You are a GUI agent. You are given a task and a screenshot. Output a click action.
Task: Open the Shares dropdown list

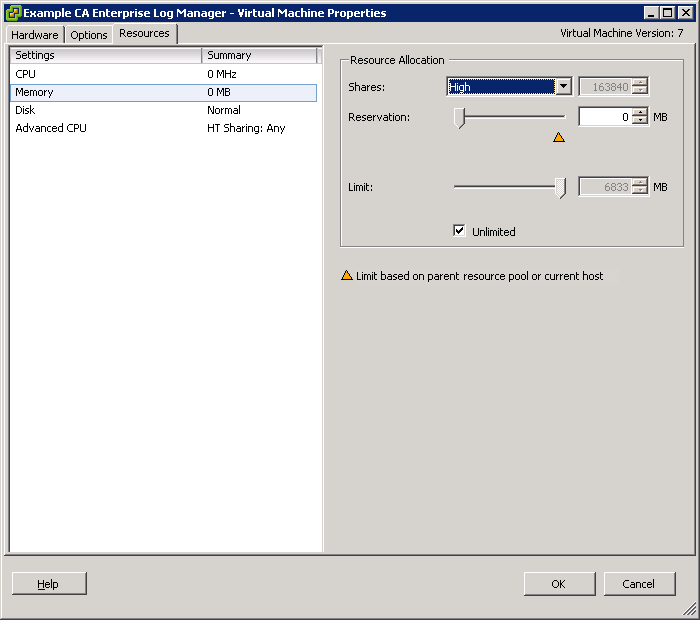(x=563, y=87)
